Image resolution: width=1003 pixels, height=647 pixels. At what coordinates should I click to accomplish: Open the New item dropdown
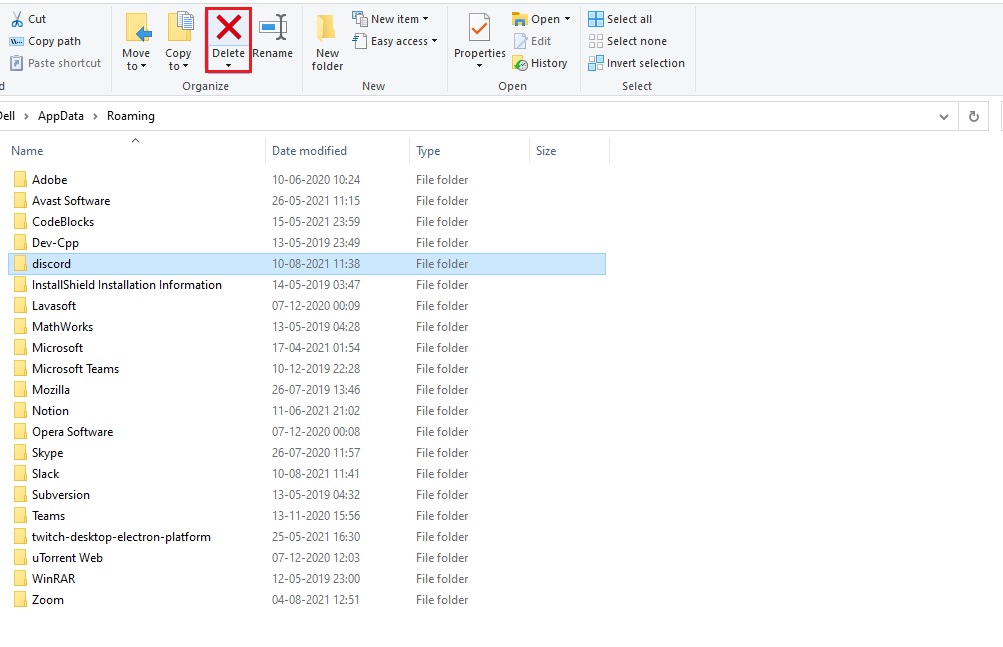[x=390, y=19]
